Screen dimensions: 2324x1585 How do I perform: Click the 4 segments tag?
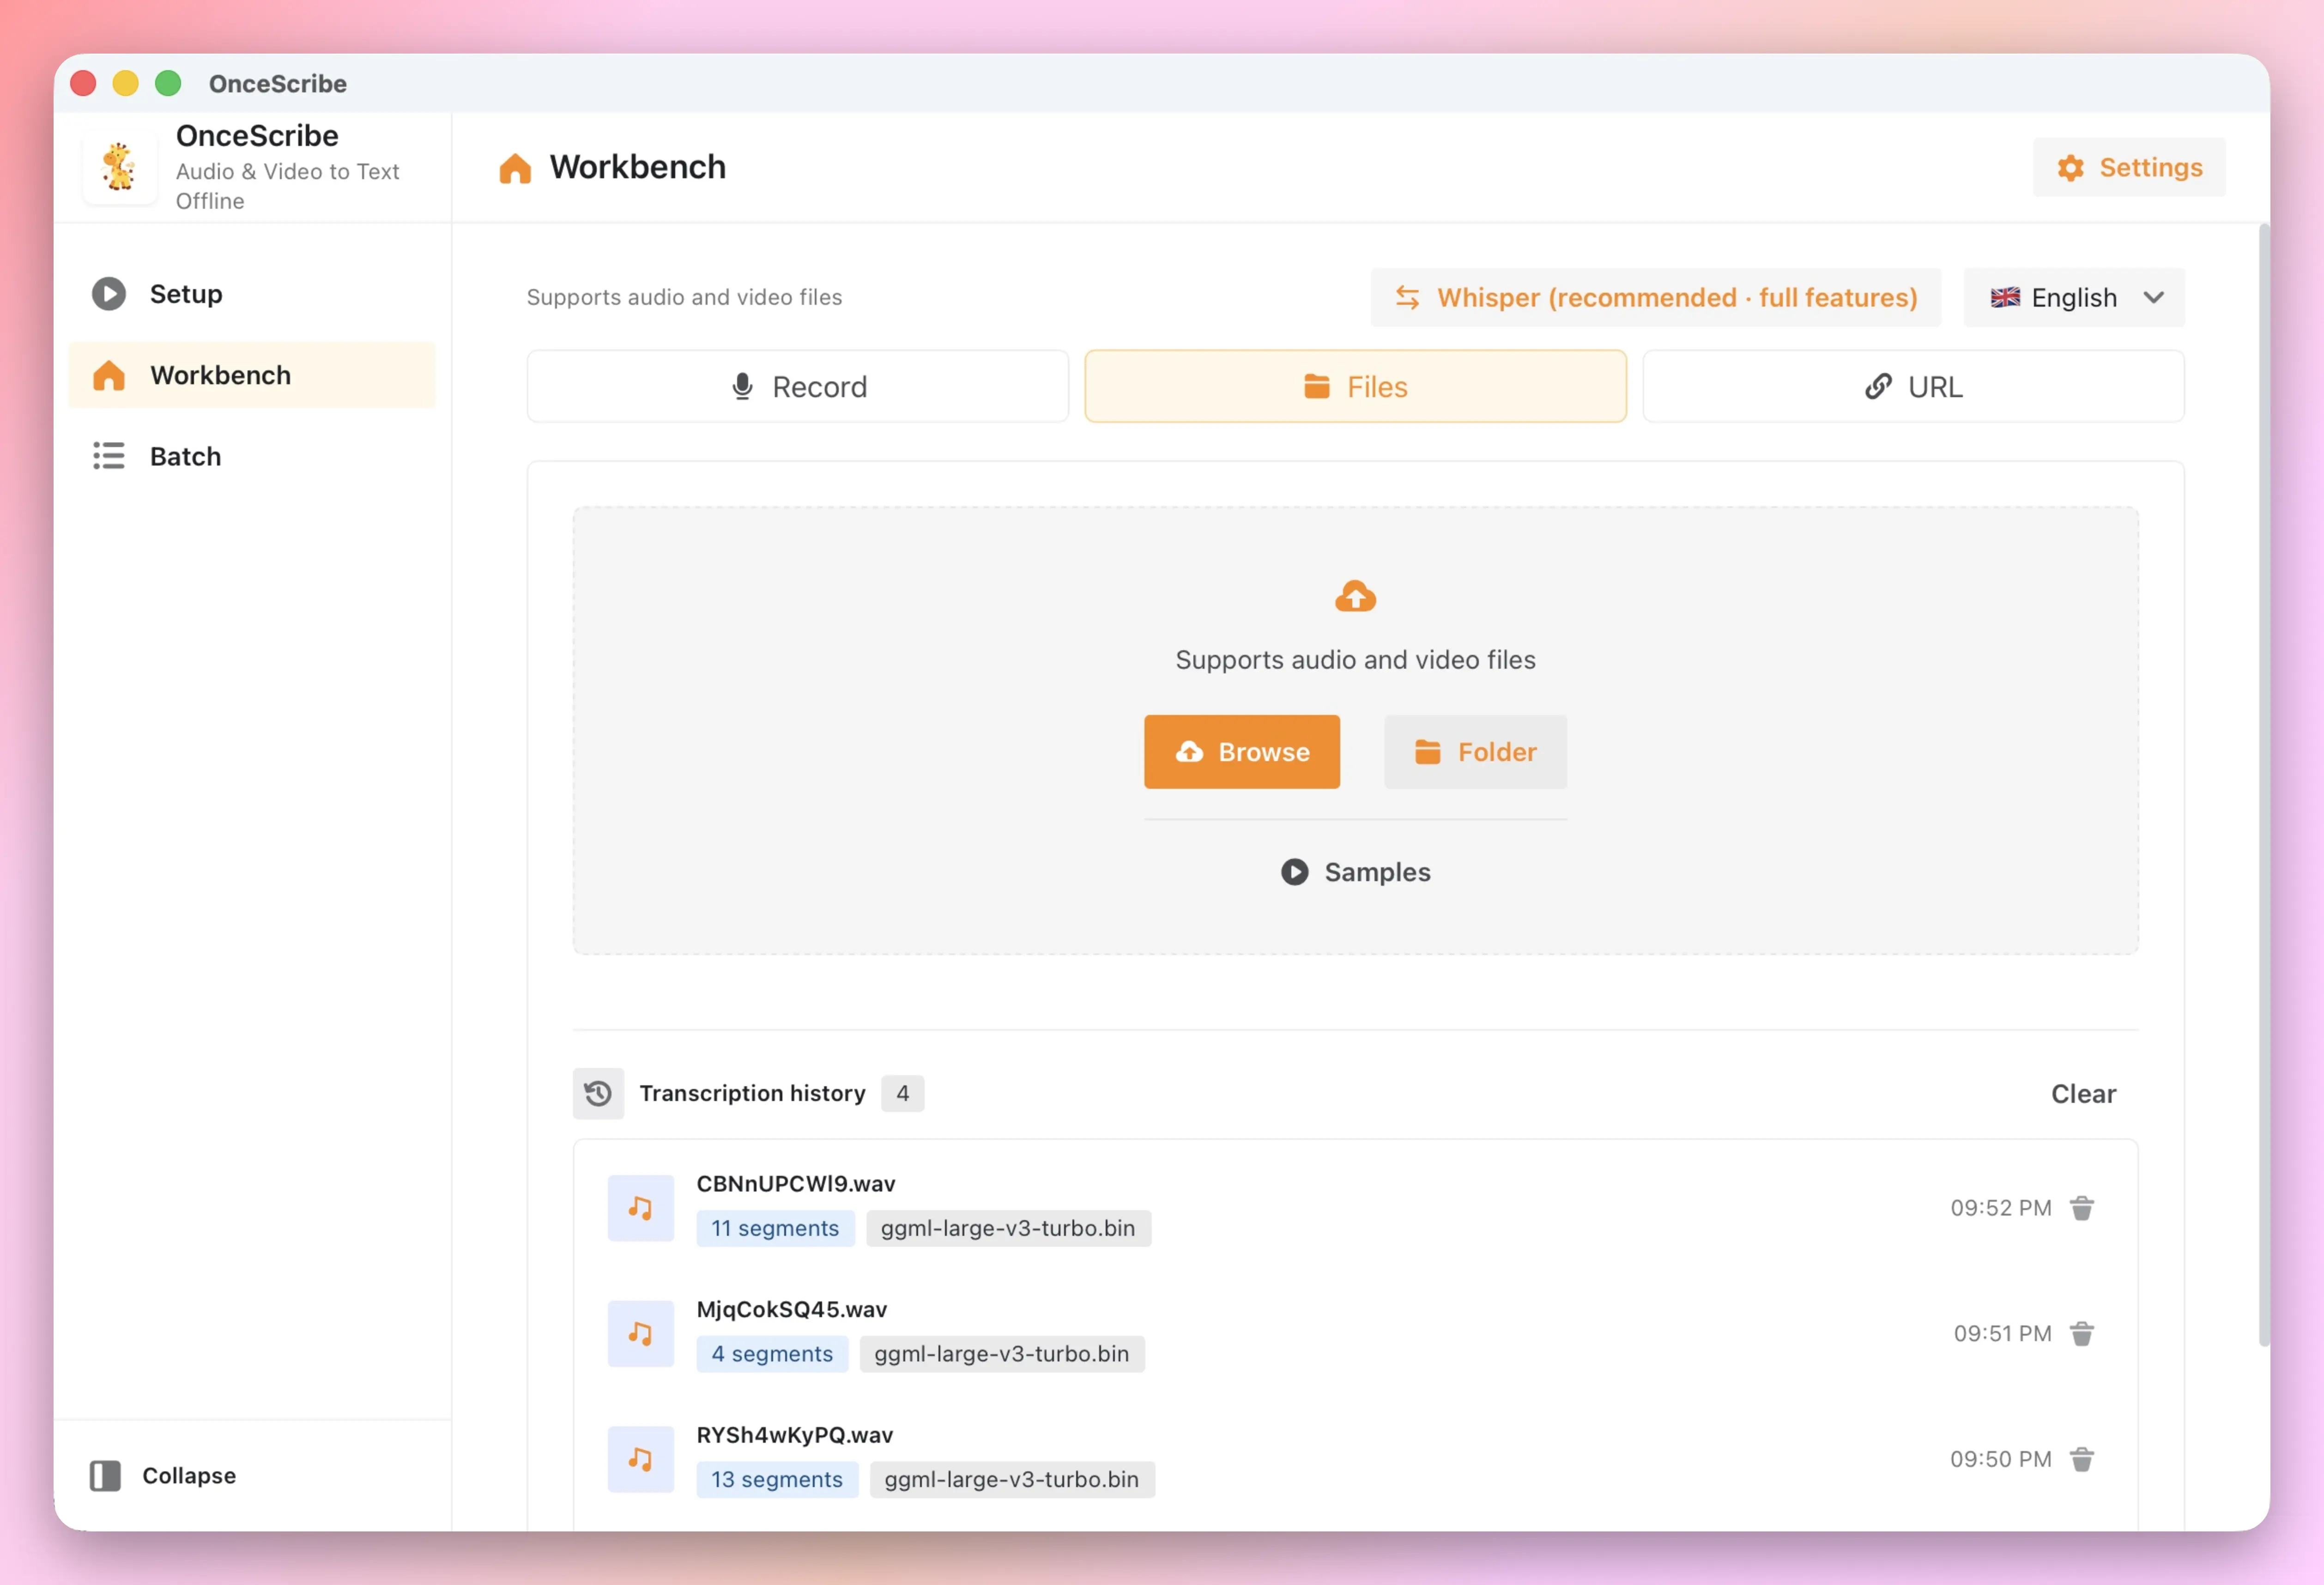772,1354
